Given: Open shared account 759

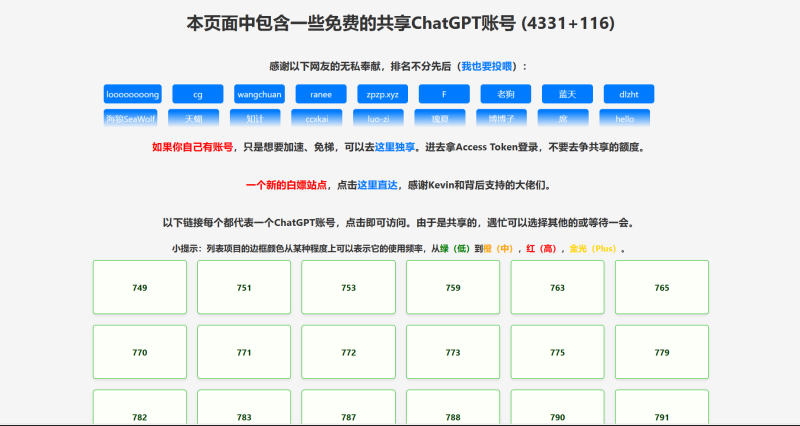Looking at the screenshot, I should [x=453, y=287].
